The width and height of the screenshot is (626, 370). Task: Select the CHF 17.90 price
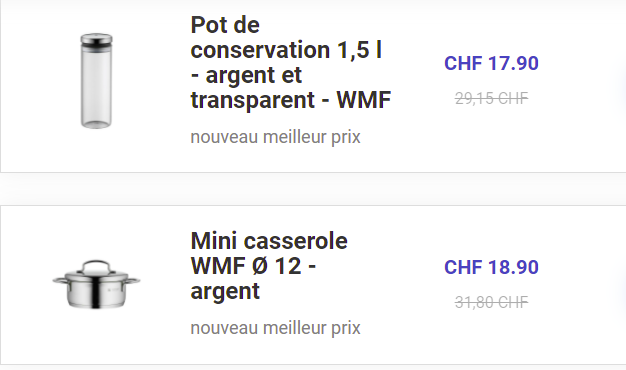click(x=491, y=63)
